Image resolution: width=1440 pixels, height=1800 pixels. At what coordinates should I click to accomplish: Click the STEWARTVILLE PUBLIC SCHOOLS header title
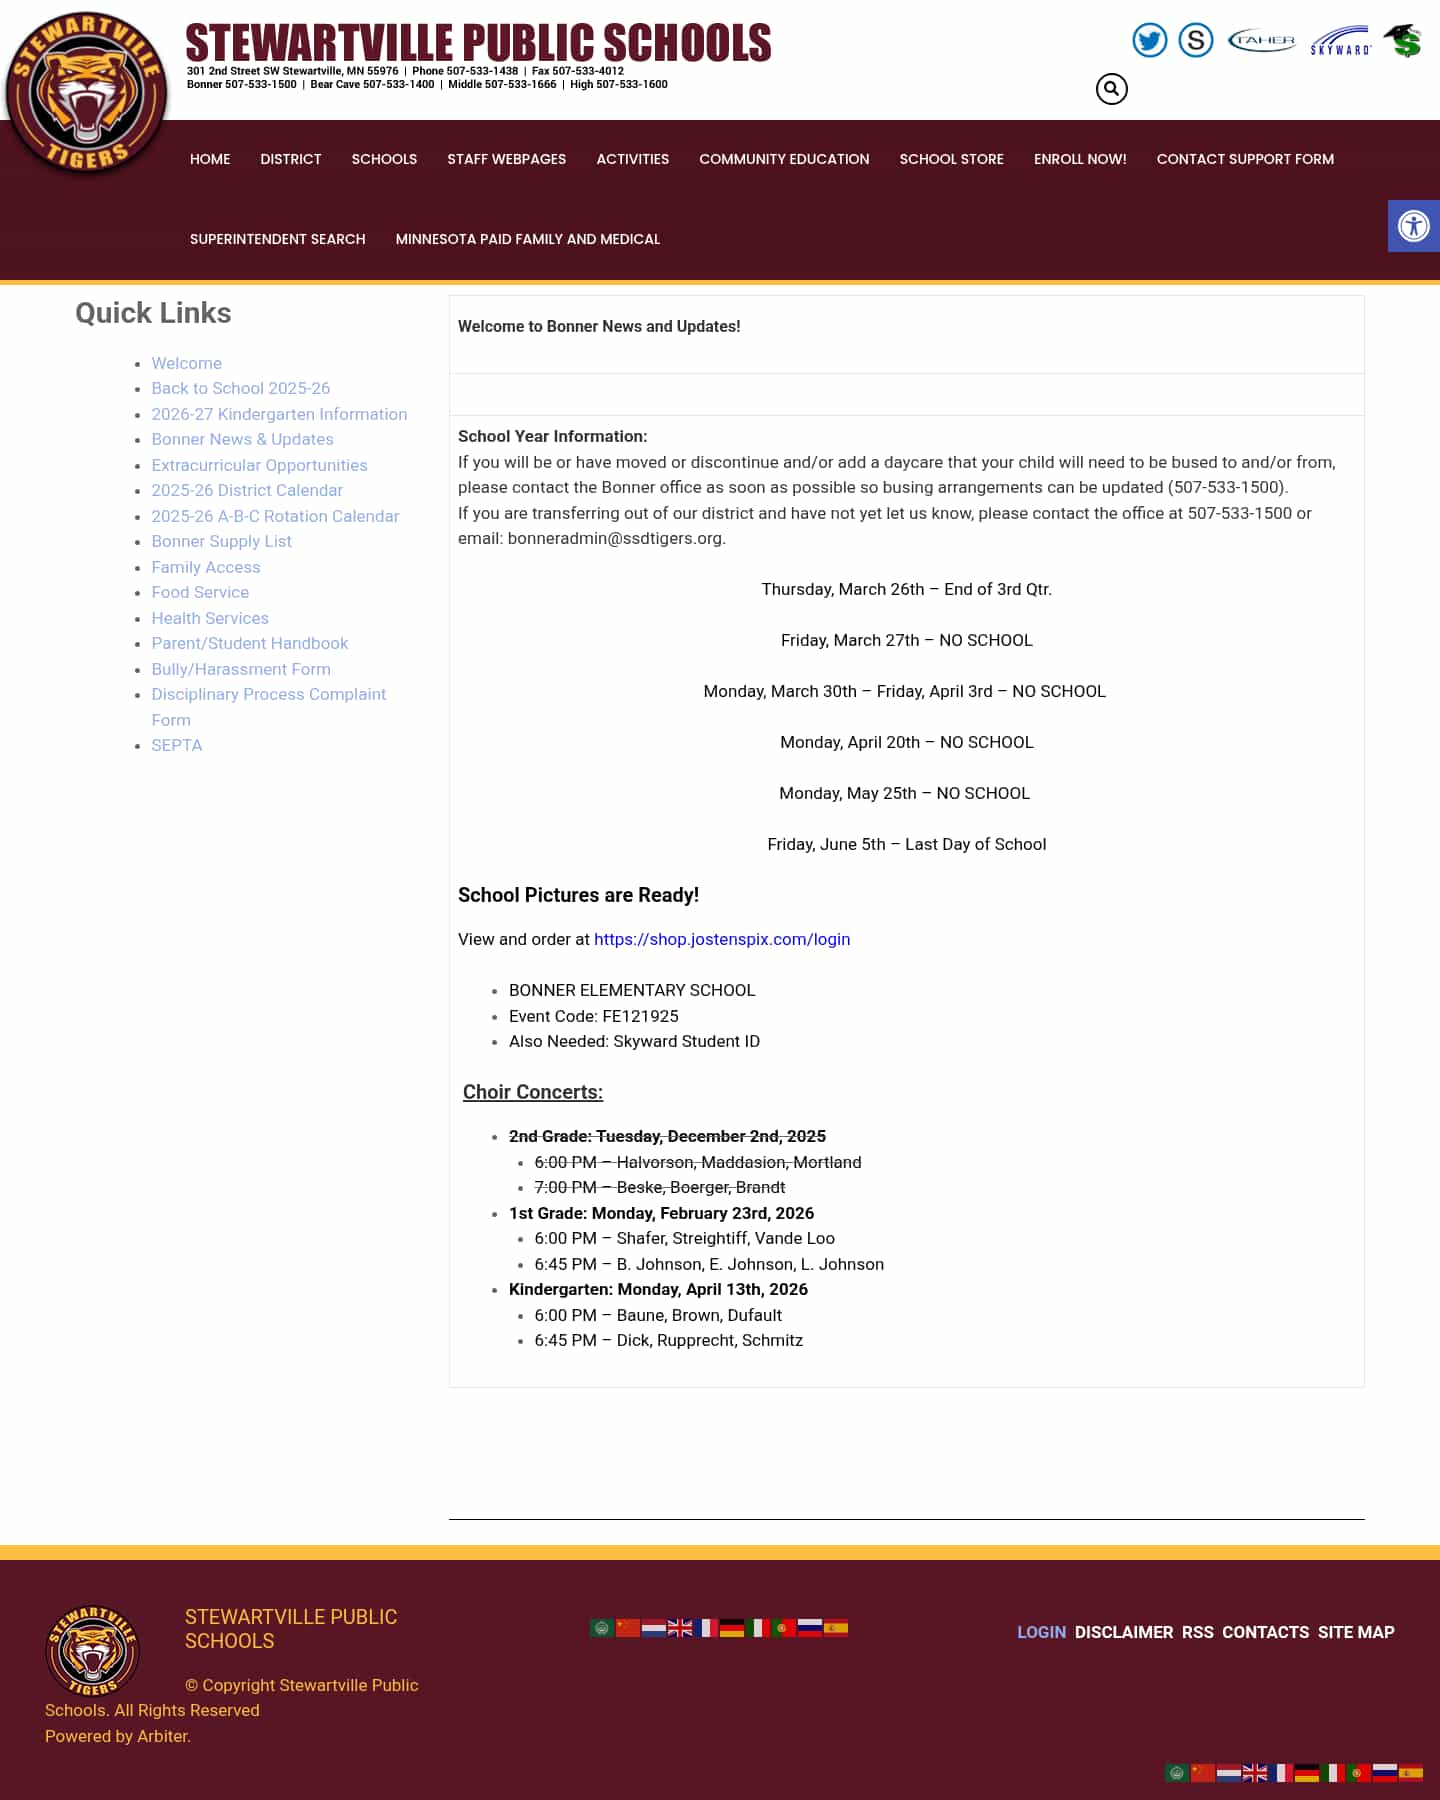(478, 43)
